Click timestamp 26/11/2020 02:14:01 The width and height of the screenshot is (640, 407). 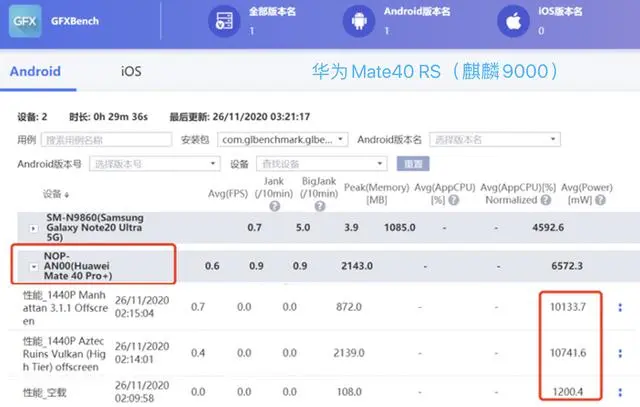coord(142,353)
